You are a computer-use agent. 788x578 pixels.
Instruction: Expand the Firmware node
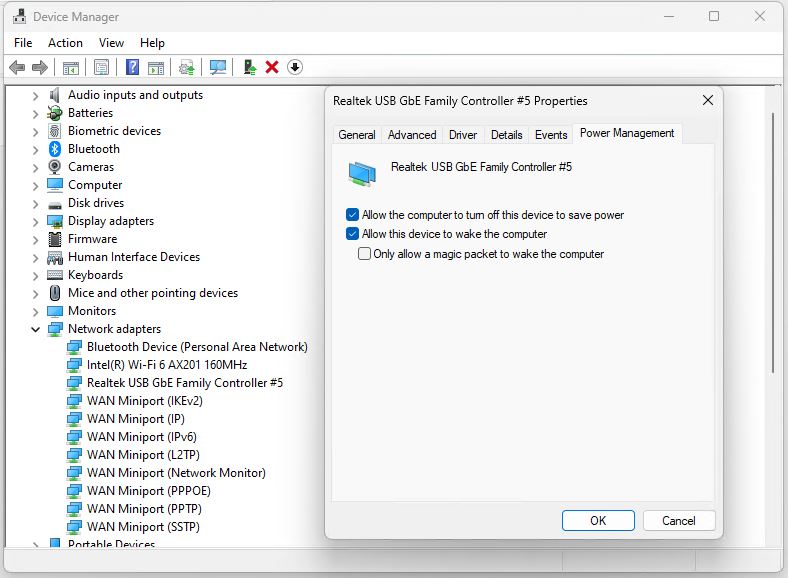click(35, 240)
